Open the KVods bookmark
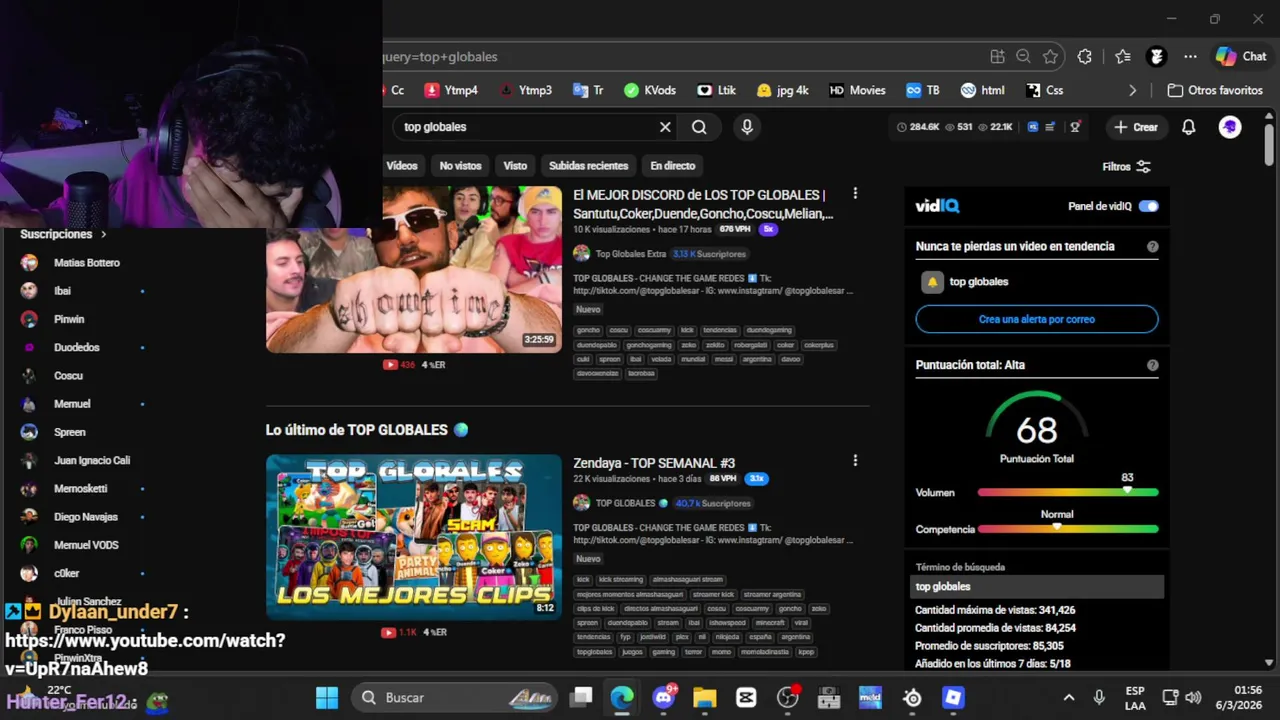This screenshot has height=720, width=1280. click(650, 90)
